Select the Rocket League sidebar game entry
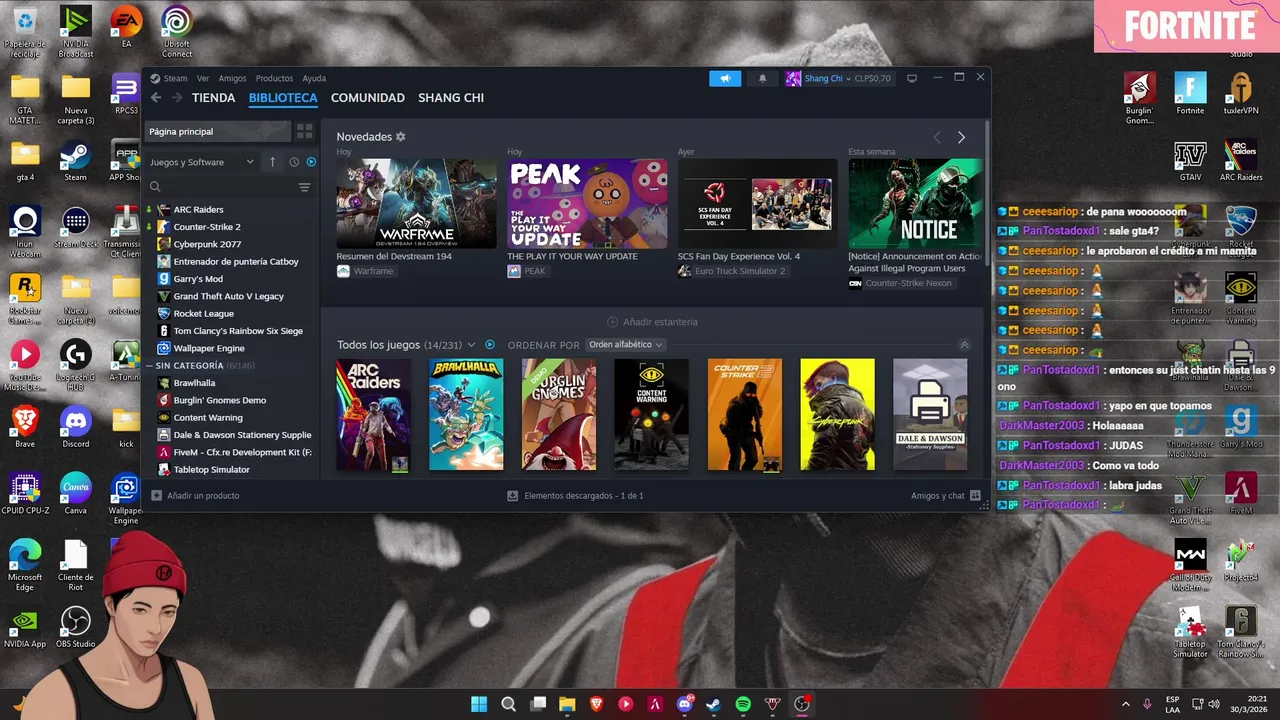The width and height of the screenshot is (1280, 720). [x=203, y=314]
